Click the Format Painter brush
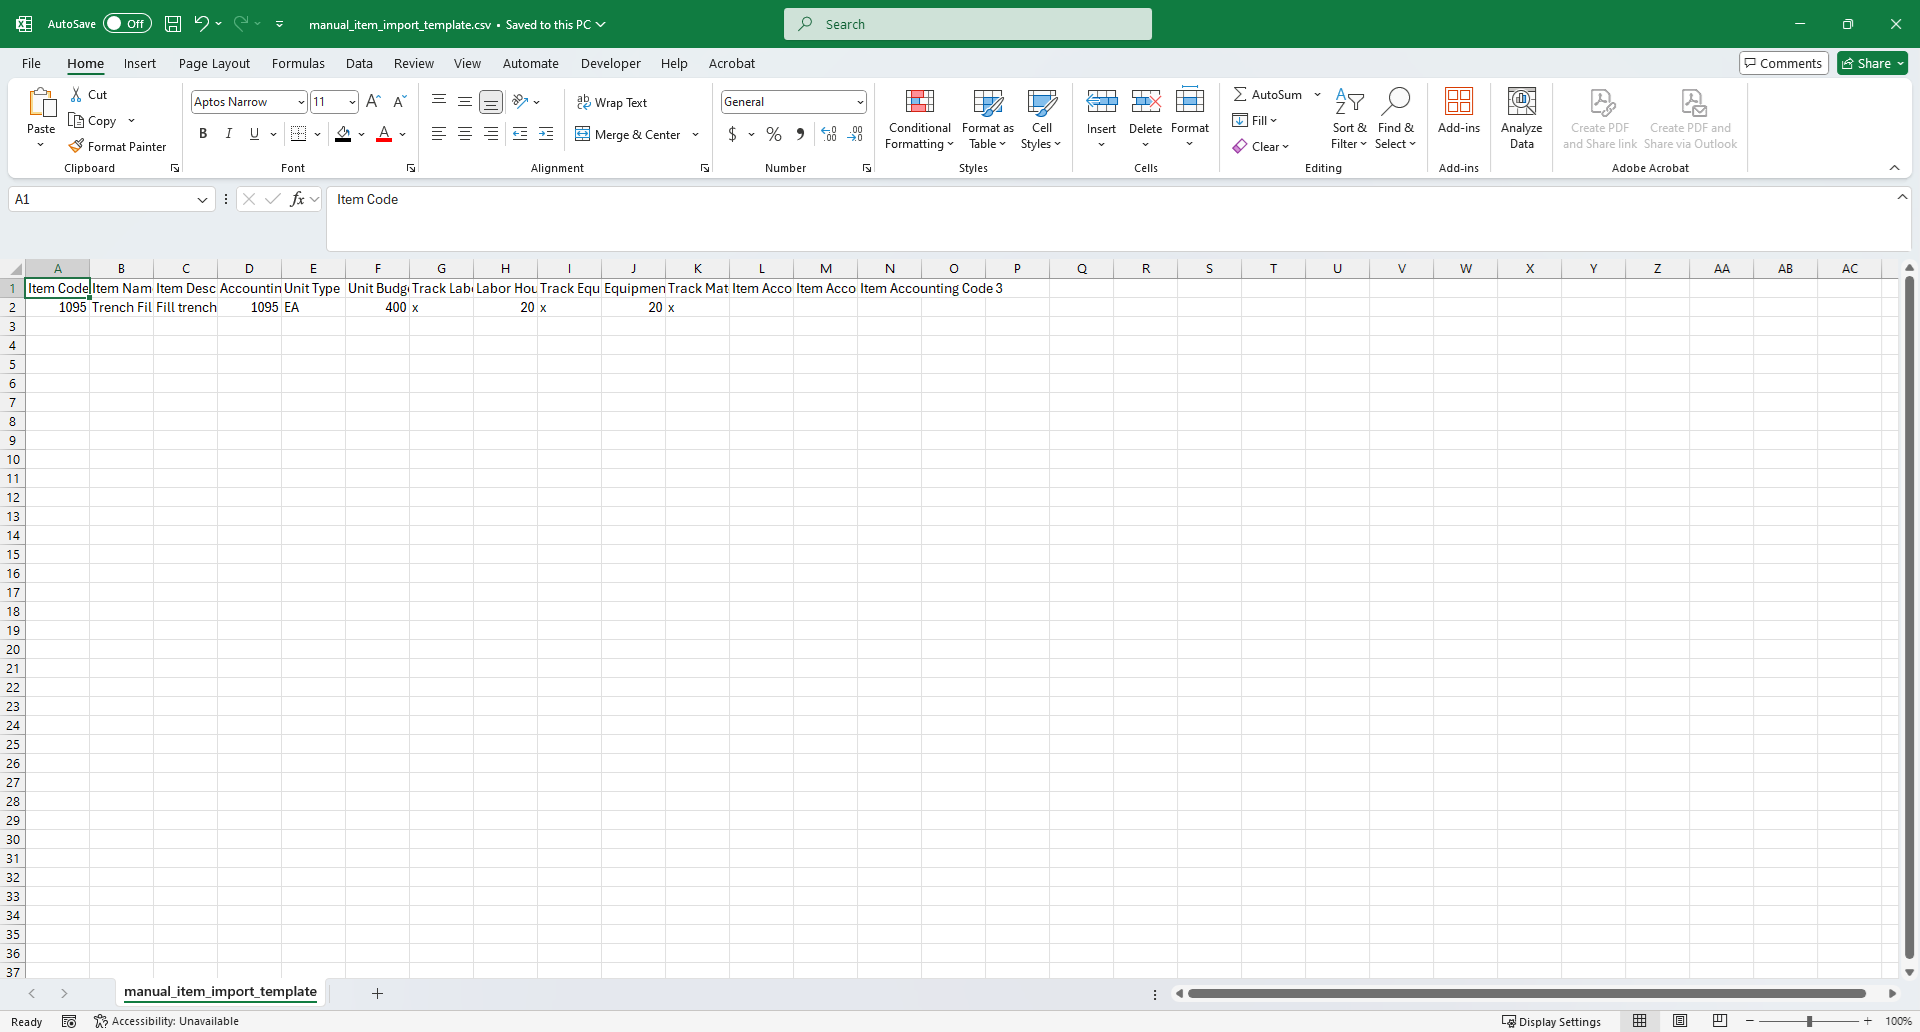The image size is (1920, 1032). [76, 146]
